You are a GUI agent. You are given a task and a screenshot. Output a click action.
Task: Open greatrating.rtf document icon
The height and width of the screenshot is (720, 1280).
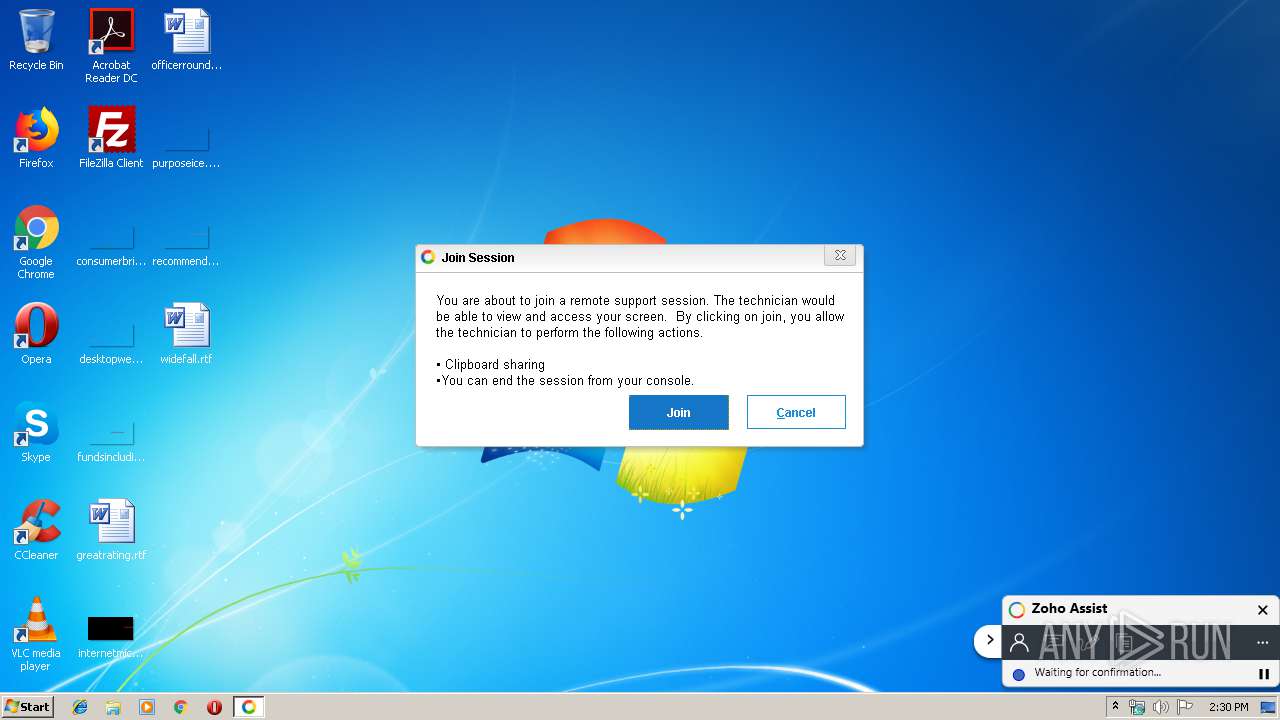111,530
